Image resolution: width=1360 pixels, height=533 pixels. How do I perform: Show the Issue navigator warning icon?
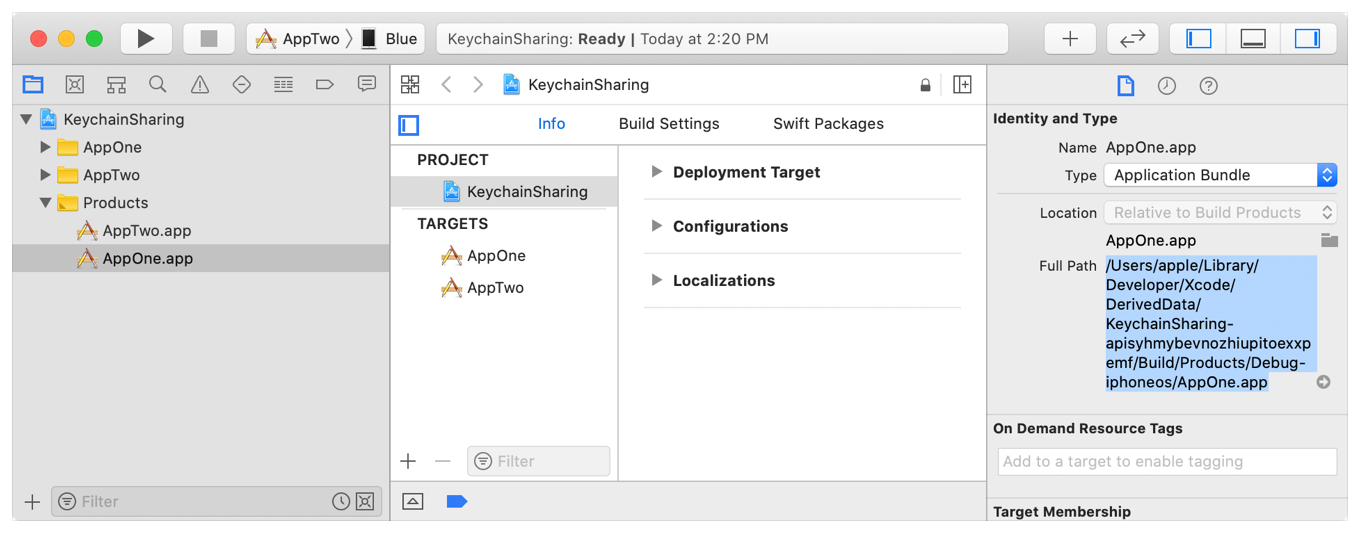(x=200, y=85)
